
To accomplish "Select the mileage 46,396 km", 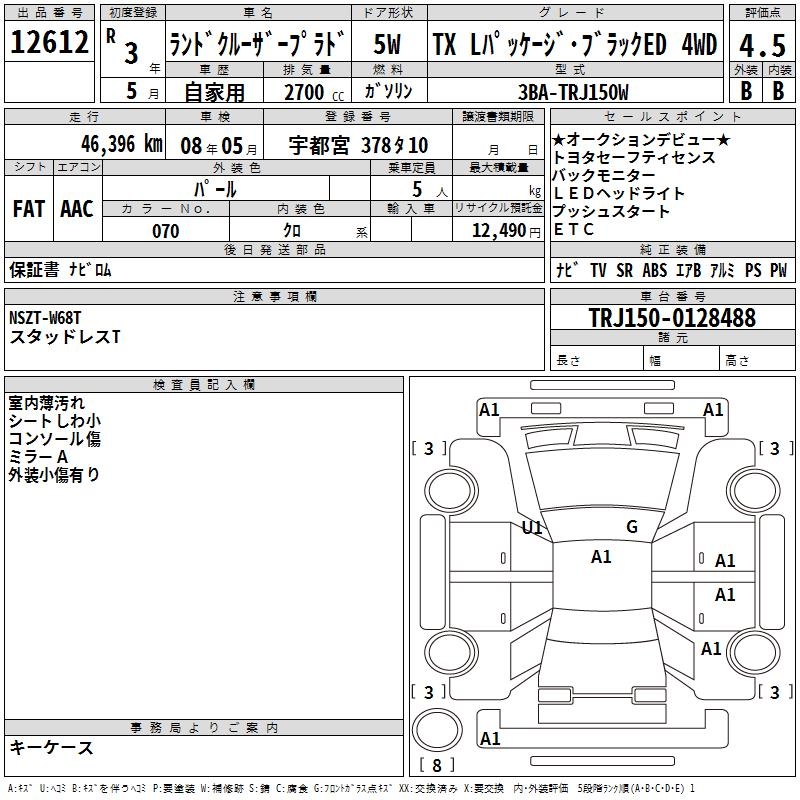I will click(x=121, y=144).
